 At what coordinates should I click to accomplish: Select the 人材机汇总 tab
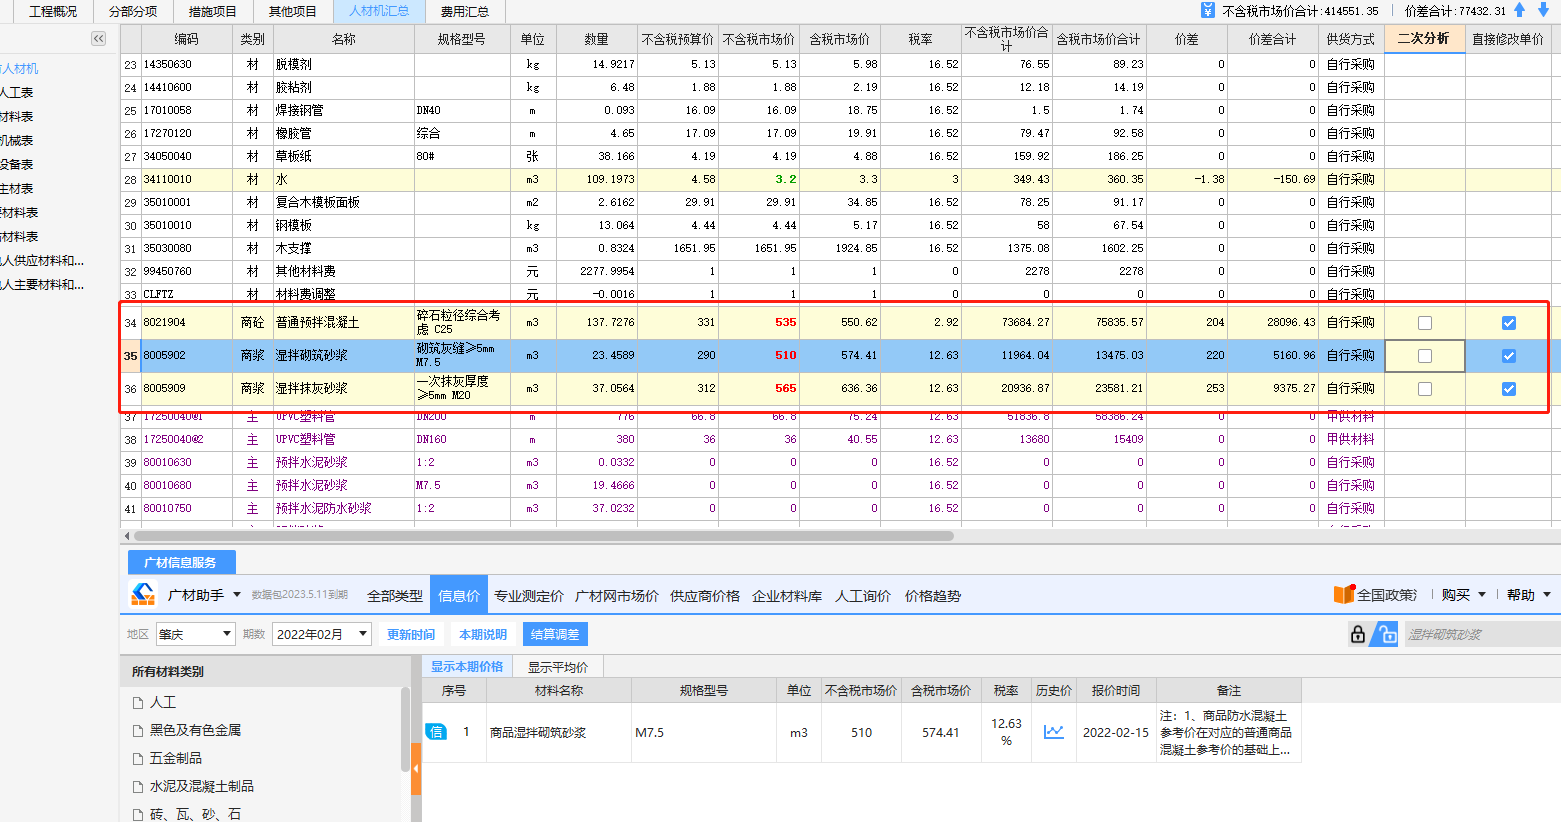point(379,12)
